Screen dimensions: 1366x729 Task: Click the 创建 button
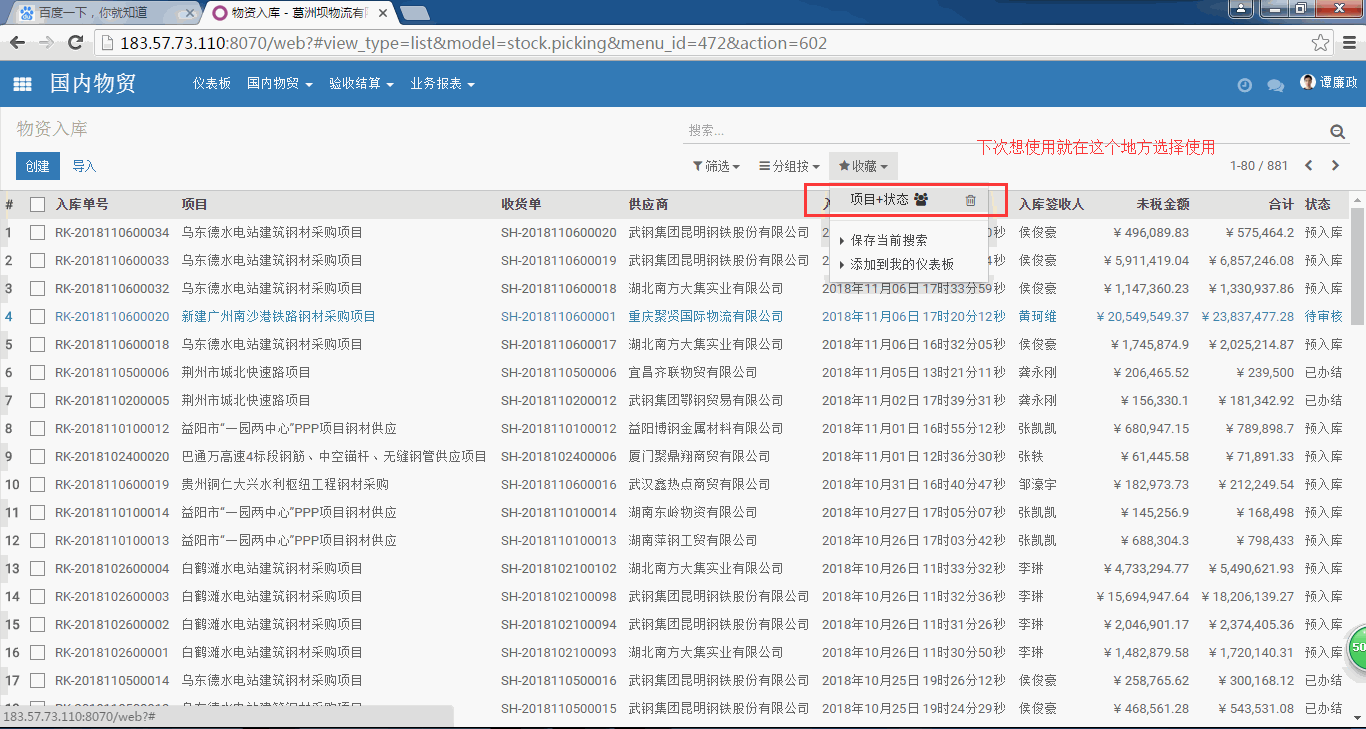[x=38, y=166]
